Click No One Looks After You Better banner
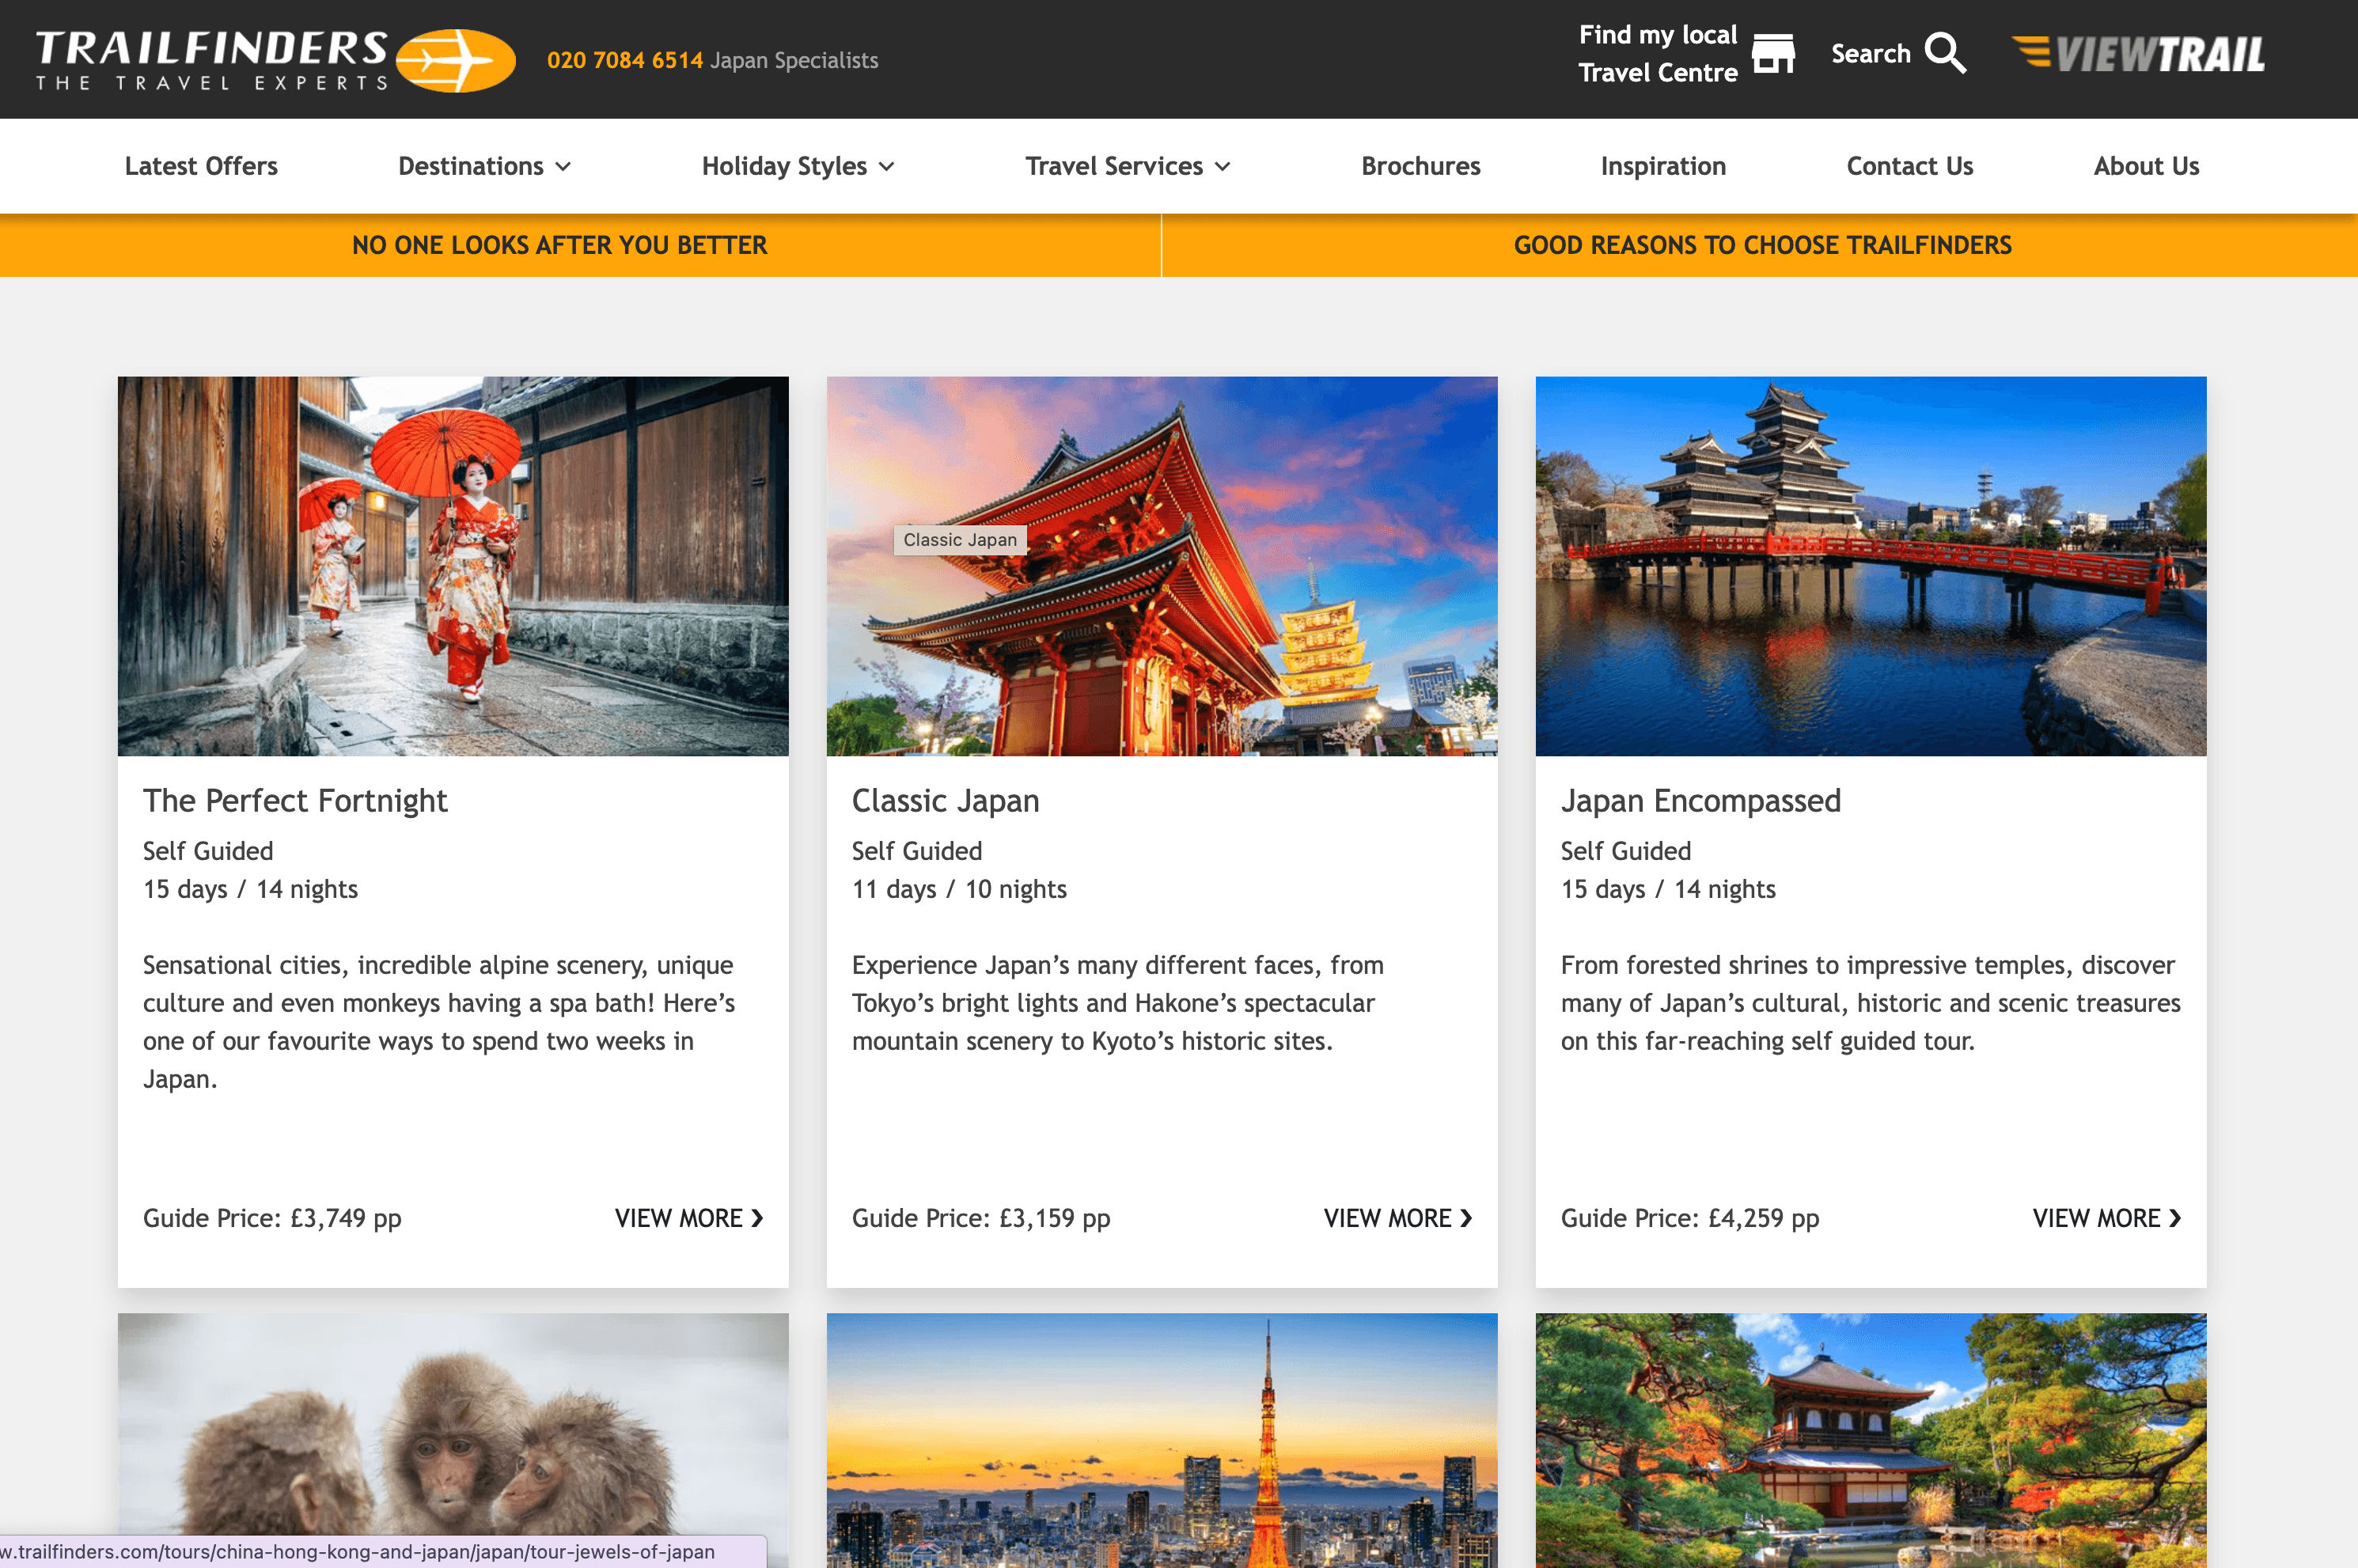This screenshot has height=1568, width=2358. pyautogui.click(x=559, y=245)
